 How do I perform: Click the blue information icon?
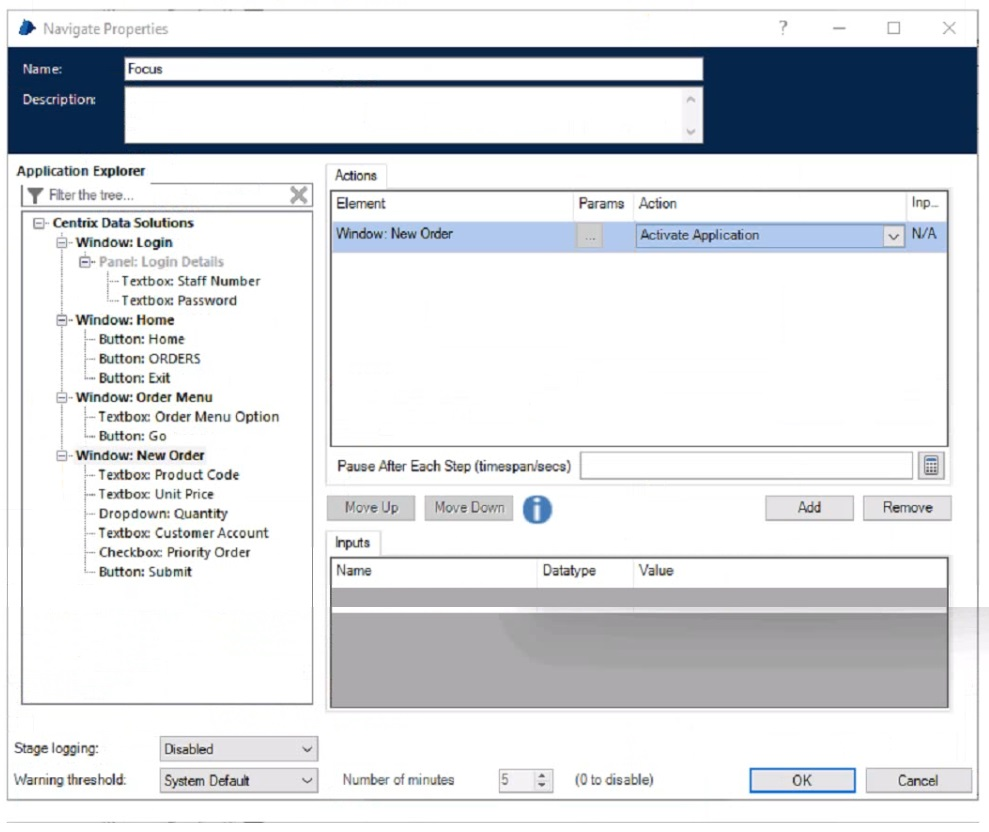[537, 508]
